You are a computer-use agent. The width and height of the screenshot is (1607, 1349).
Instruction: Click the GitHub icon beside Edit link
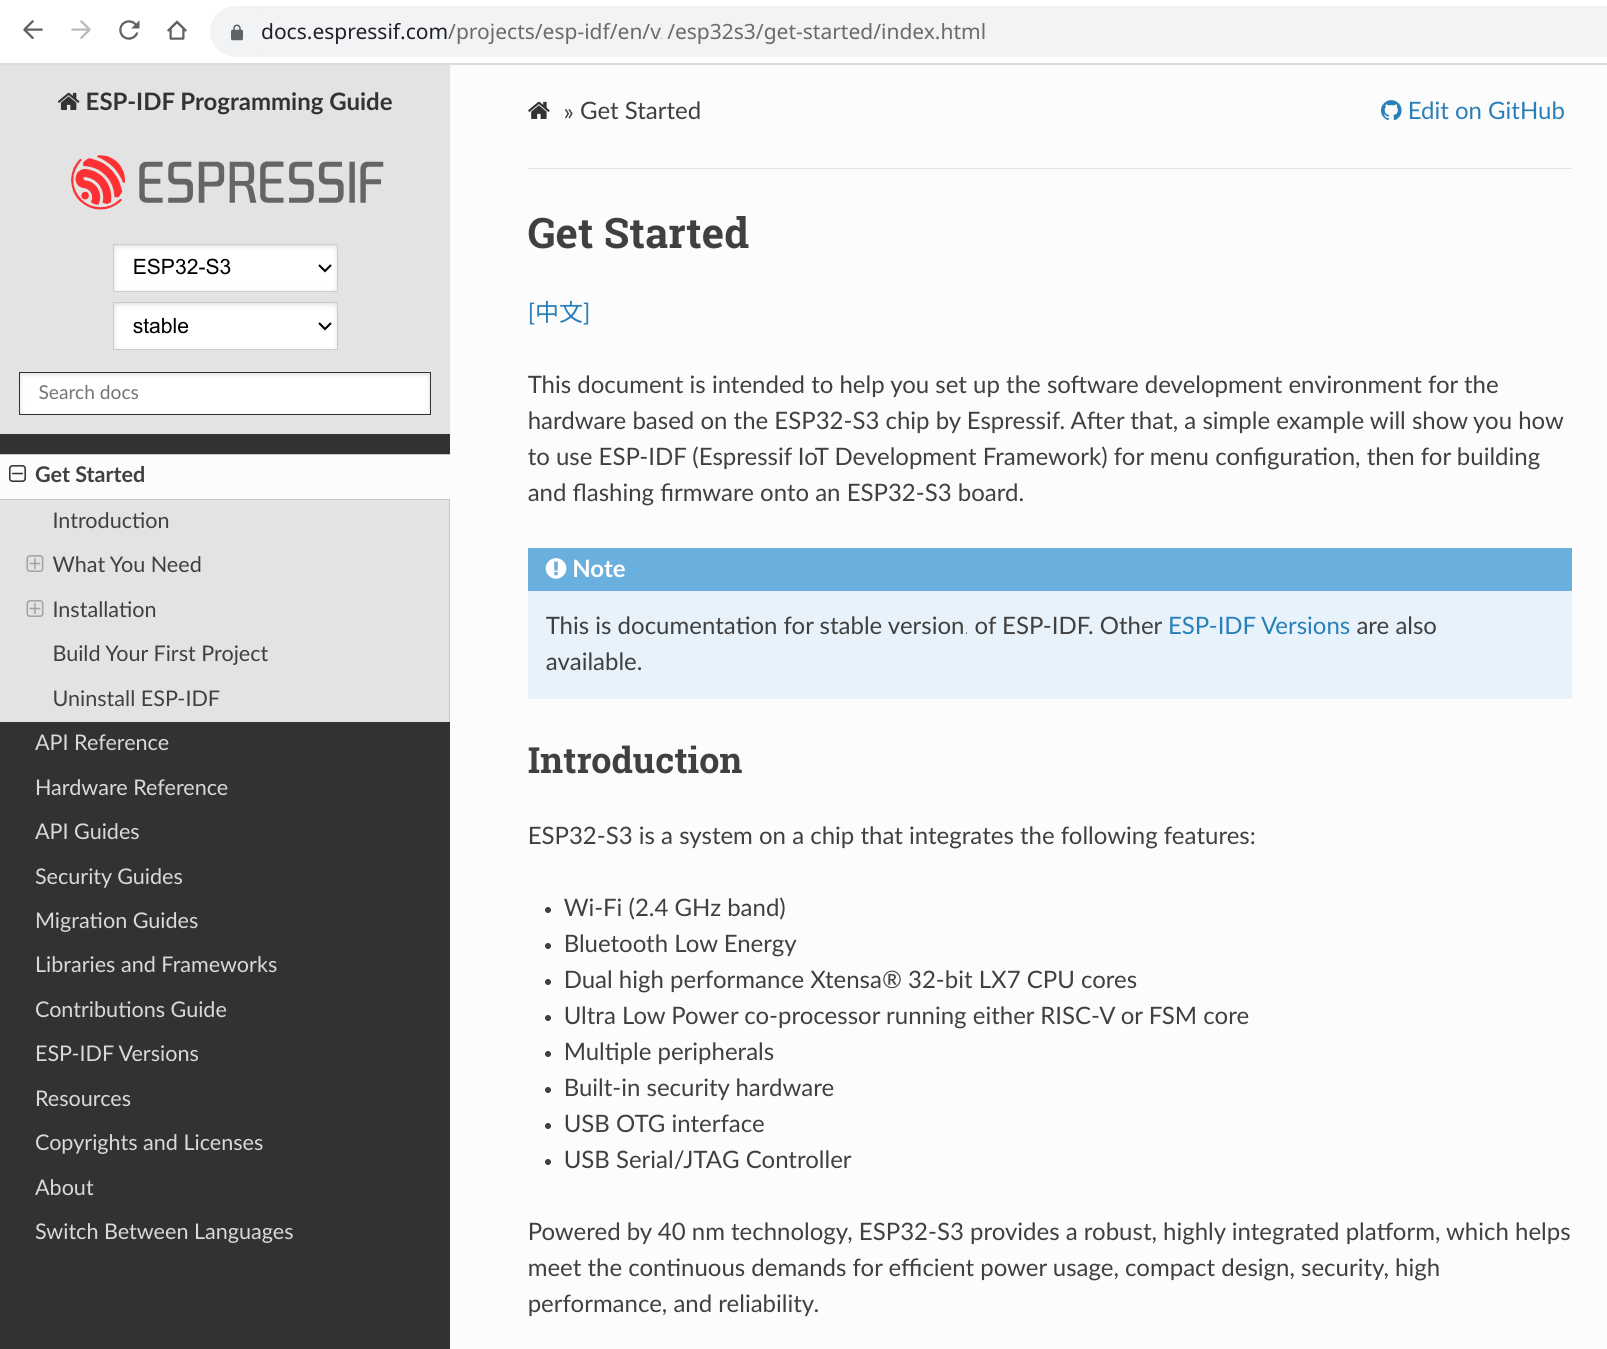[1390, 111]
